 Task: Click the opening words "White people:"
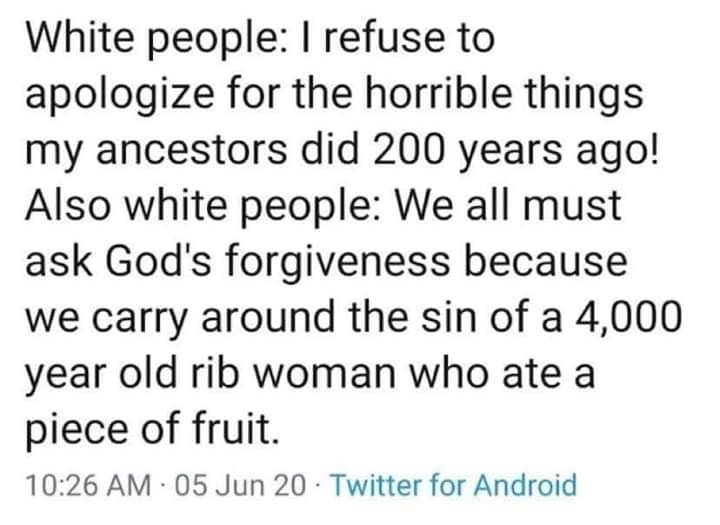click(x=148, y=40)
